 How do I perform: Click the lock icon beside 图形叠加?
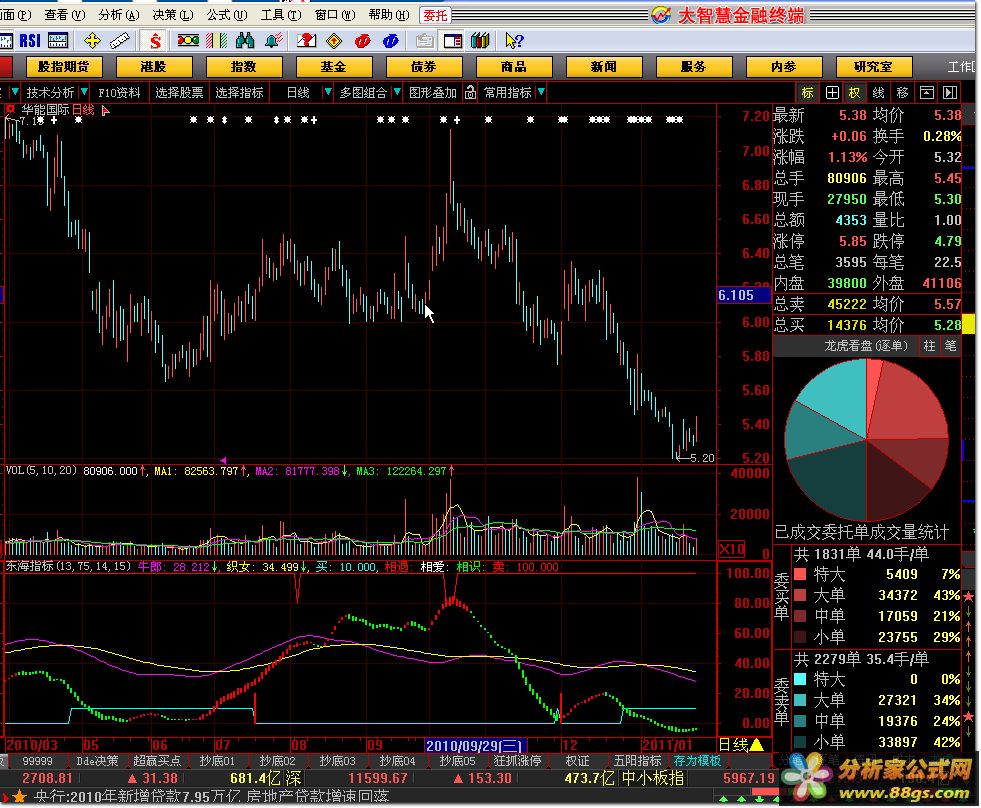[470, 93]
